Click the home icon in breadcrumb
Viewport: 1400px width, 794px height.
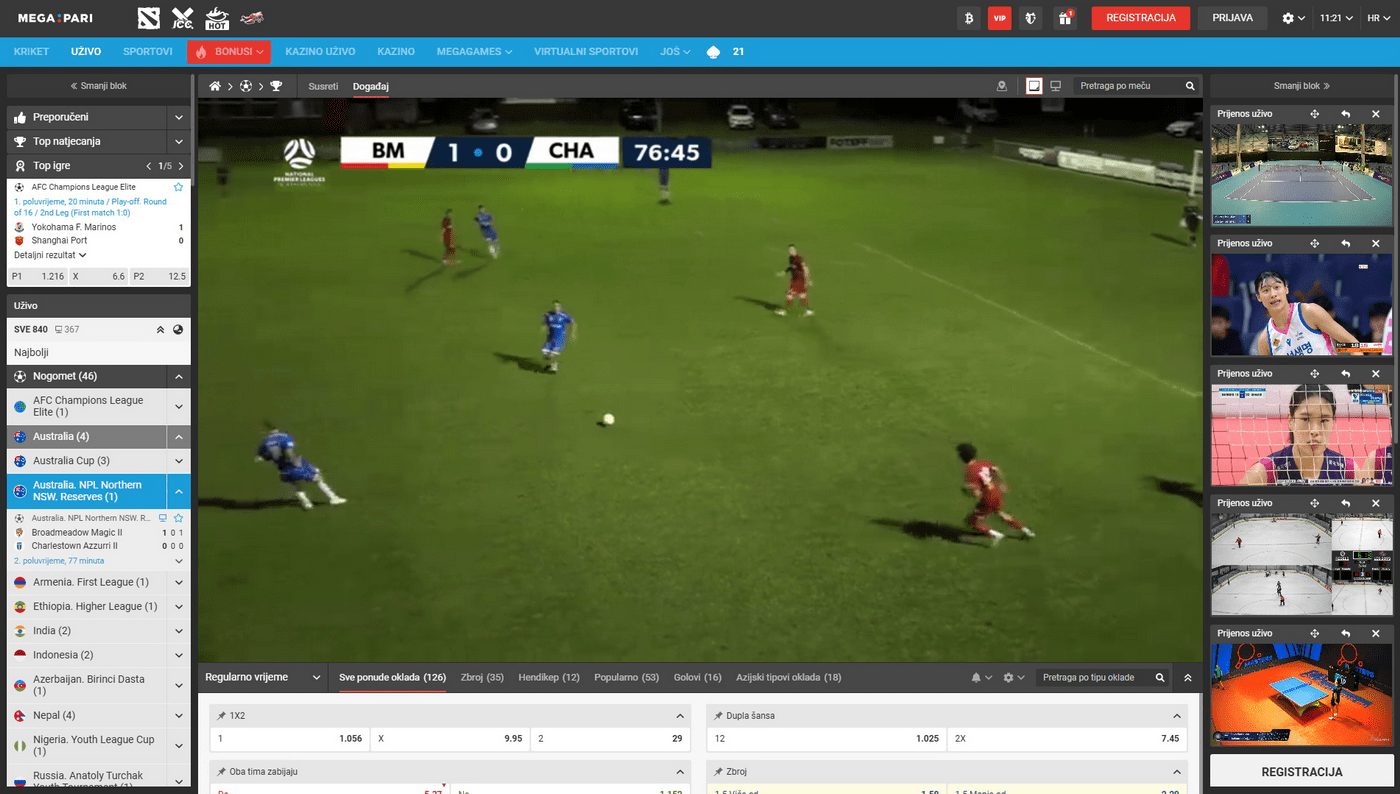point(214,87)
